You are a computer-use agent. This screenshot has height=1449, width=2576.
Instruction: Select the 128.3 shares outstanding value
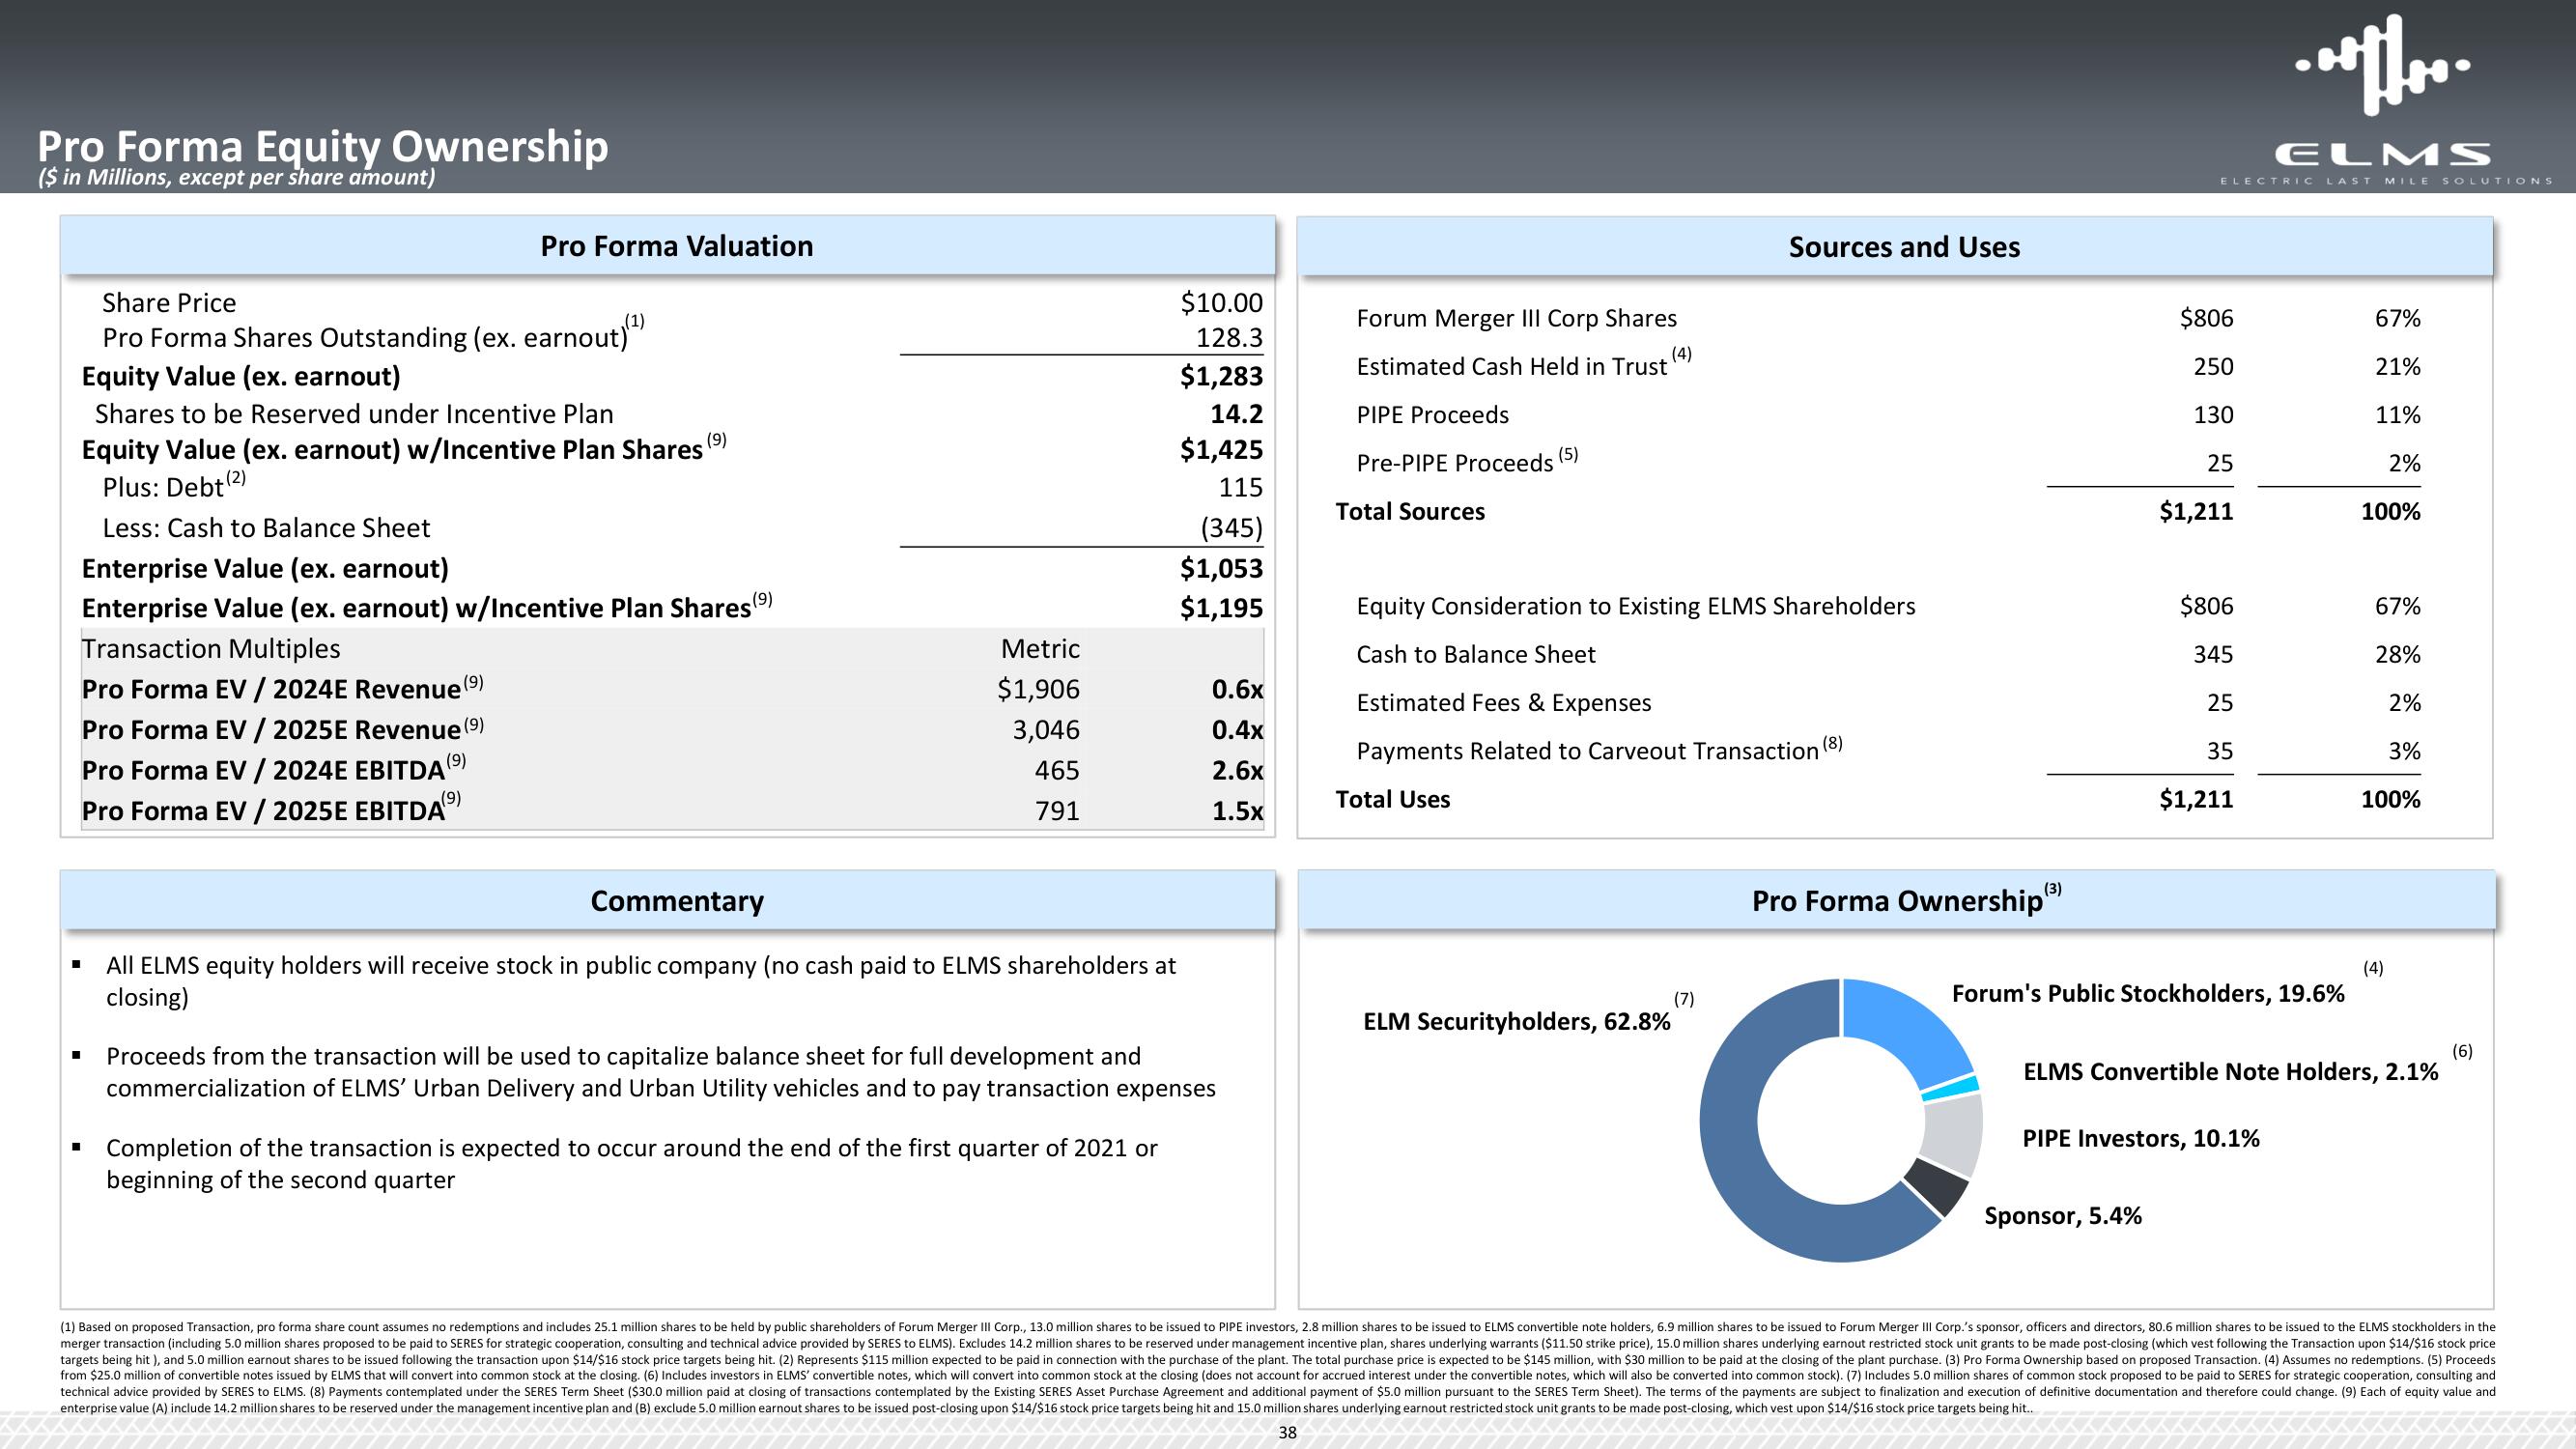[1229, 338]
